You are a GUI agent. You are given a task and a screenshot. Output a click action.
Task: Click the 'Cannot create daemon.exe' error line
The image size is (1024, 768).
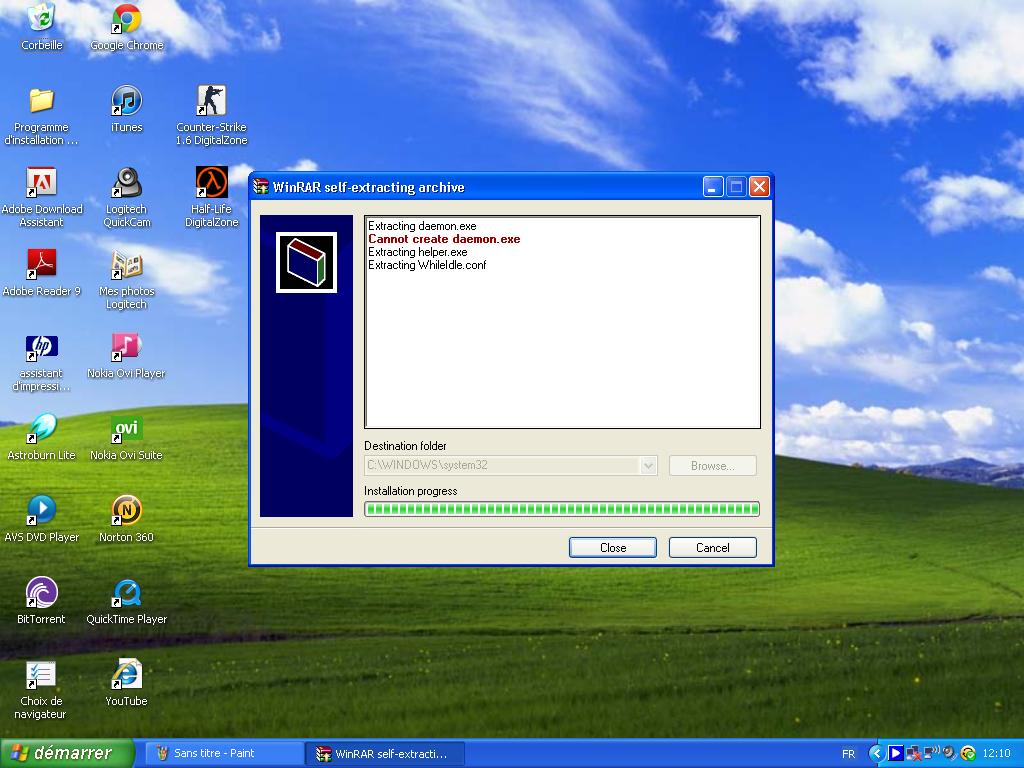coord(444,239)
